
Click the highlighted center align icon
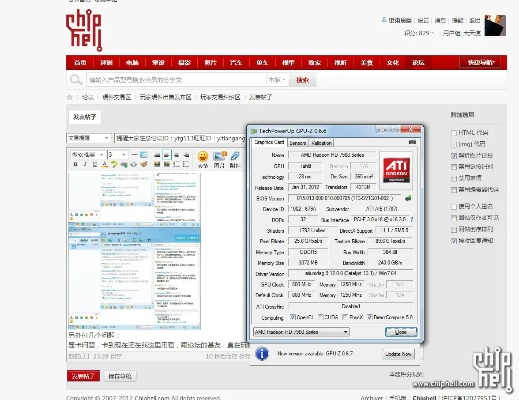pos(167,155)
